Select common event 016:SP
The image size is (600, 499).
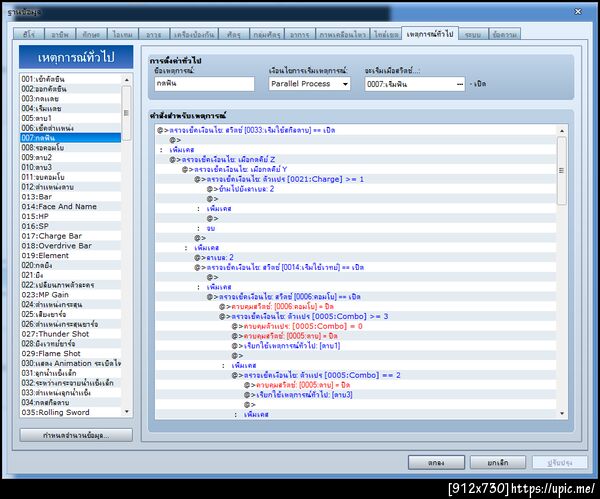point(70,226)
